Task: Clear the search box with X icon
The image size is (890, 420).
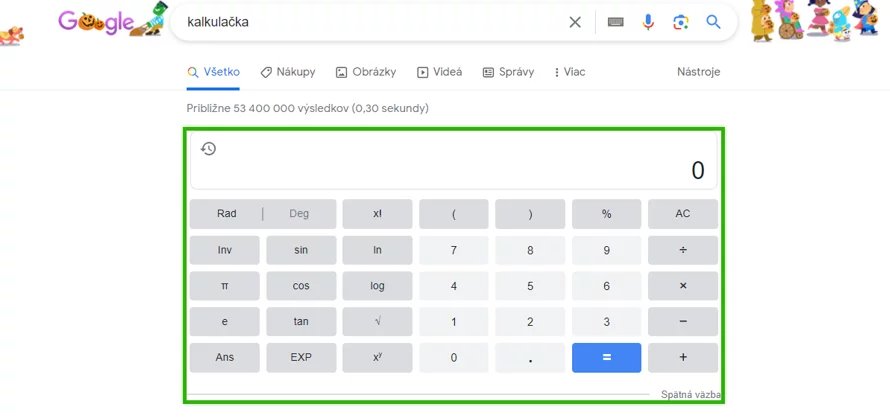Action: point(575,22)
